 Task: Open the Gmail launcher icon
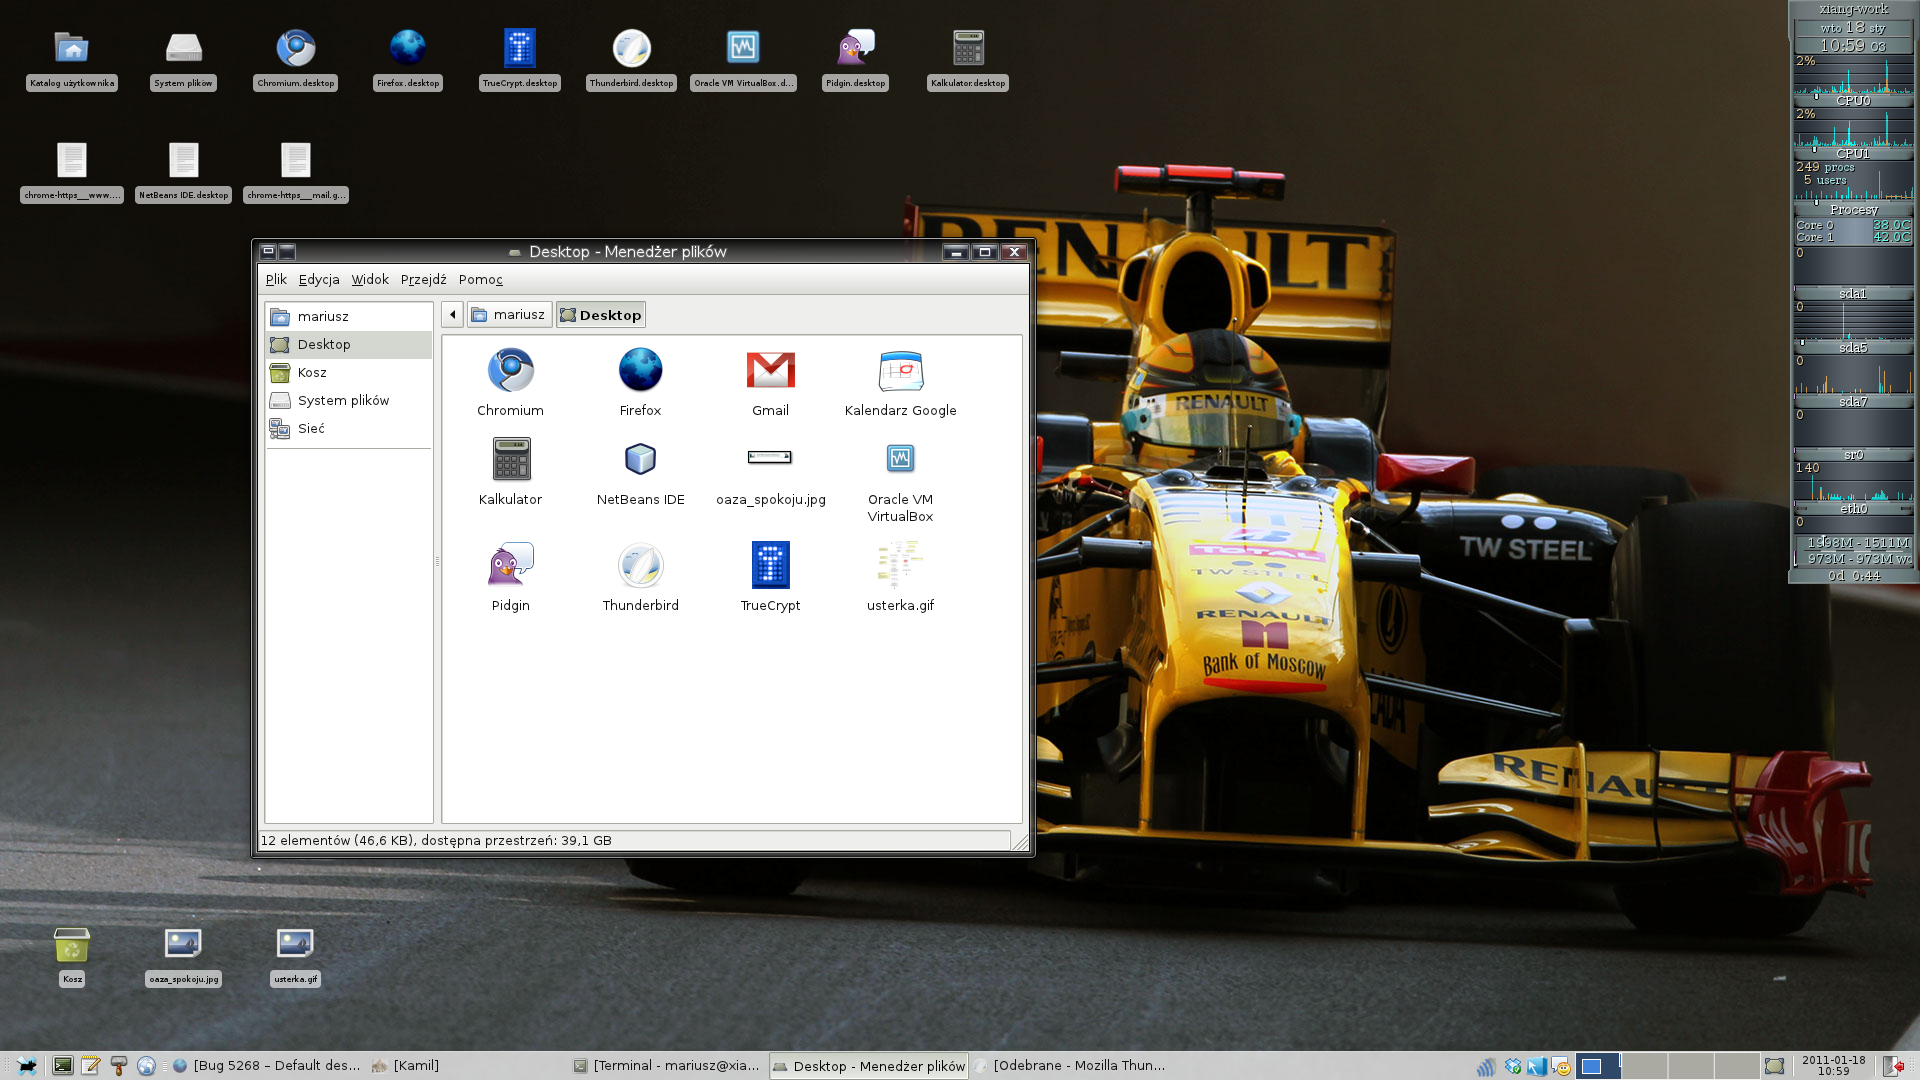click(770, 371)
